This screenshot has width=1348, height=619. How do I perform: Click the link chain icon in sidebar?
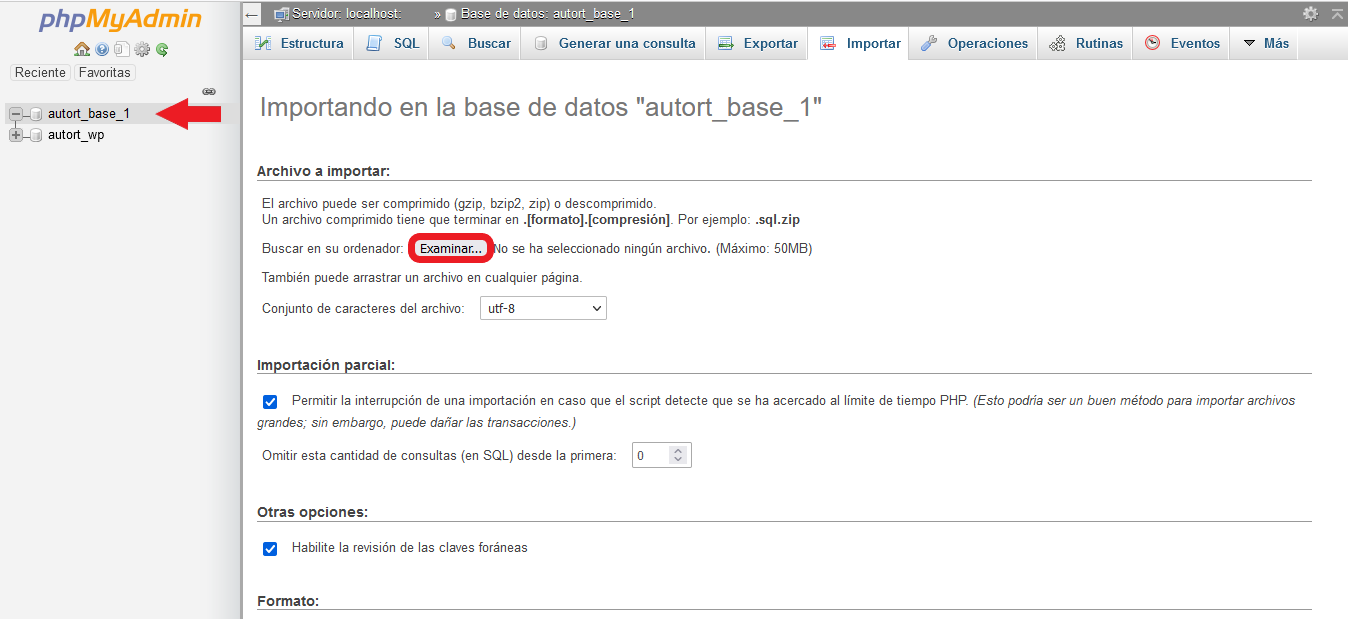209,91
